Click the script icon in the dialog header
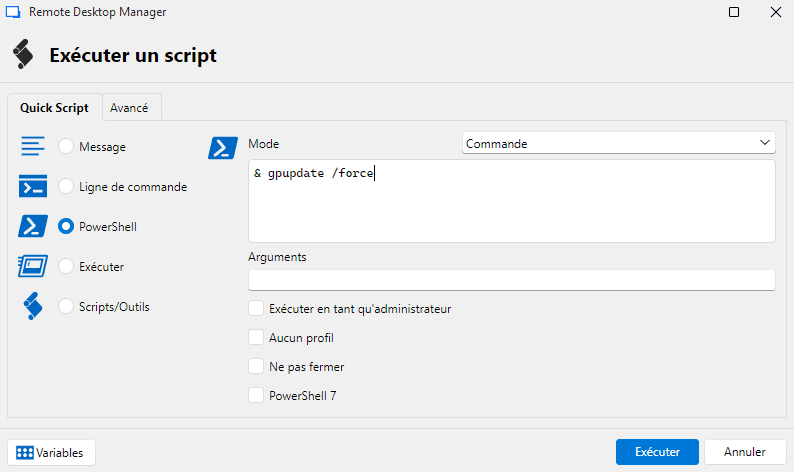The width and height of the screenshot is (794, 472). (x=23, y=54)
